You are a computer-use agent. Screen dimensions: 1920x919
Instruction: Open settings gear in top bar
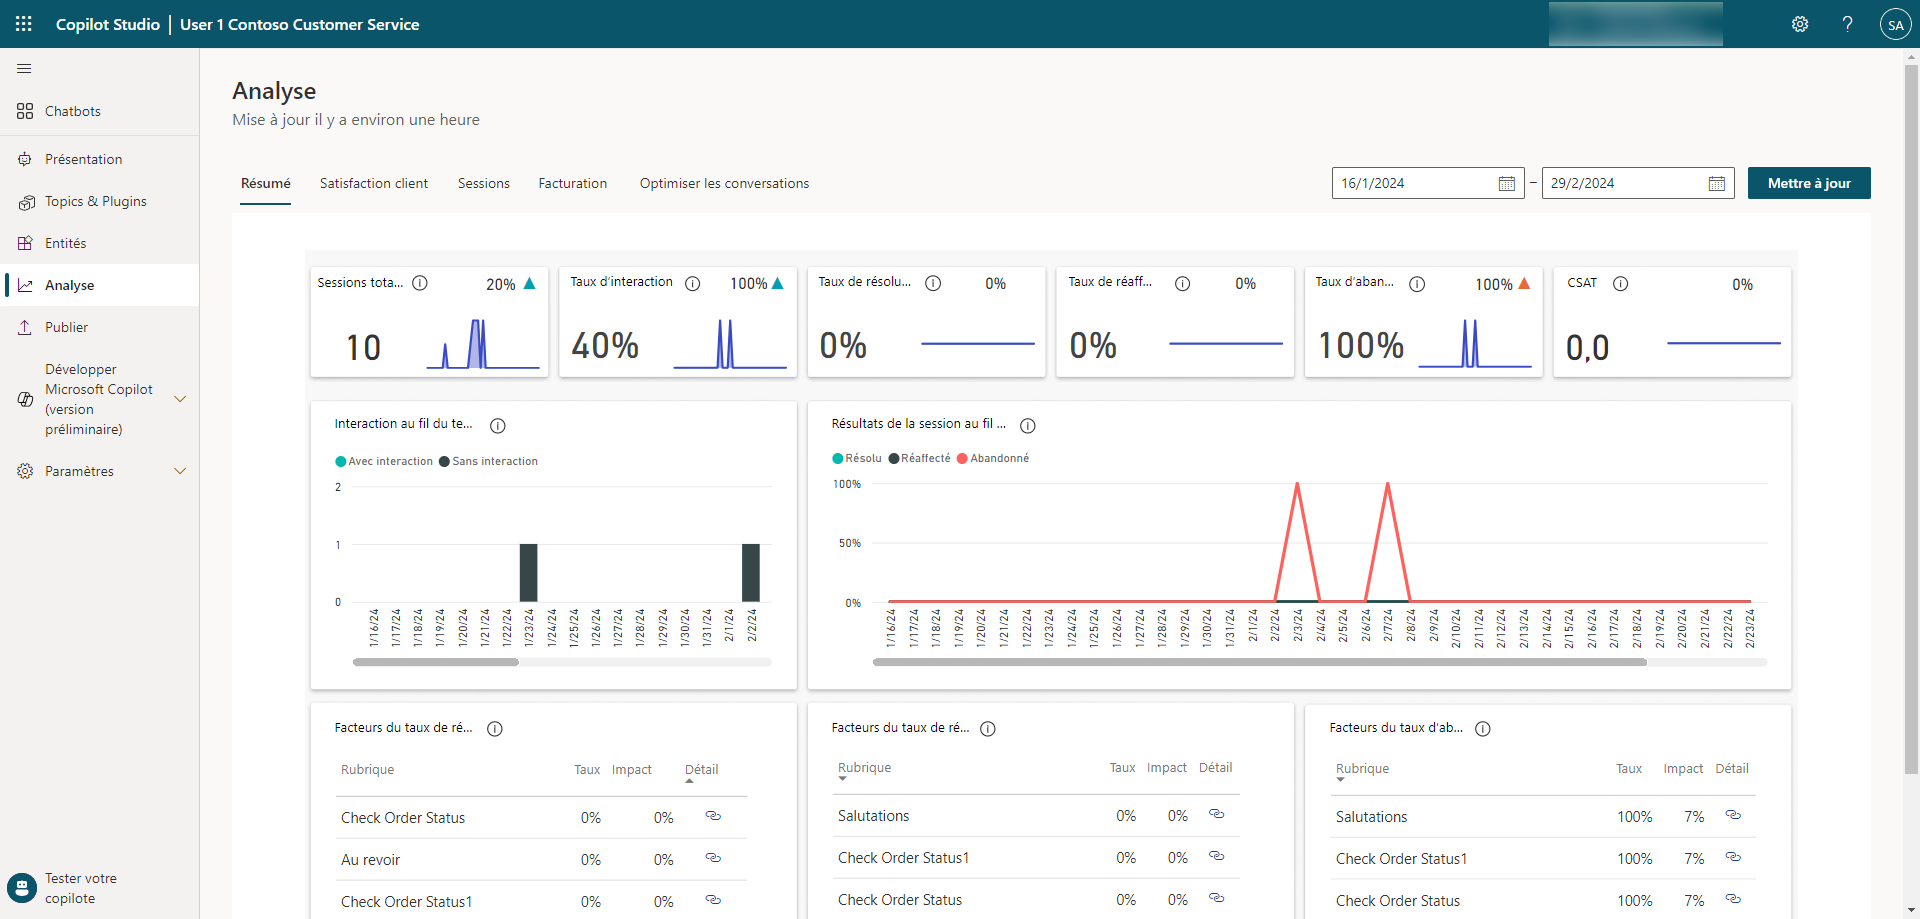point(1800,24)
